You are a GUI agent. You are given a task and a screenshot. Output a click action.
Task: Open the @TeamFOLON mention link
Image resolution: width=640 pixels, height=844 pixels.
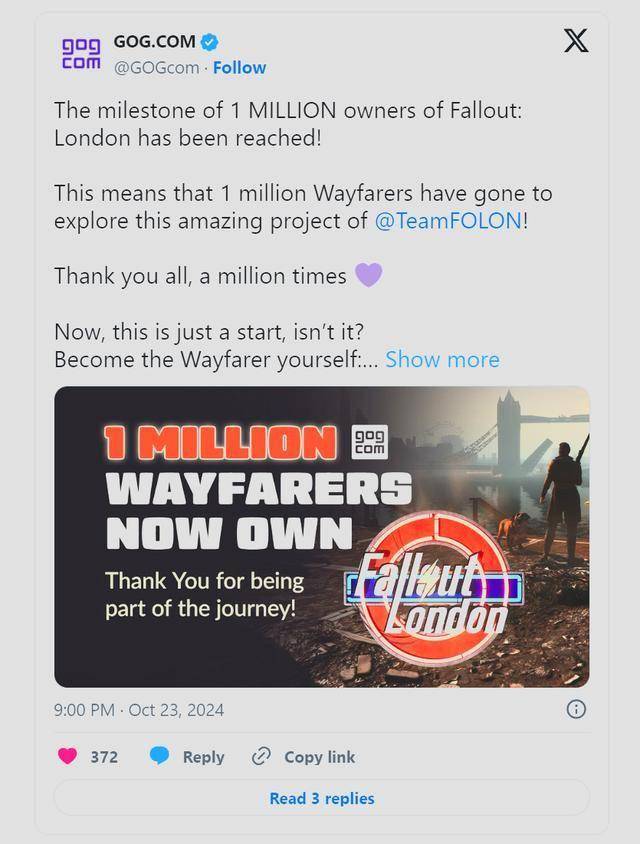(448, 221)
